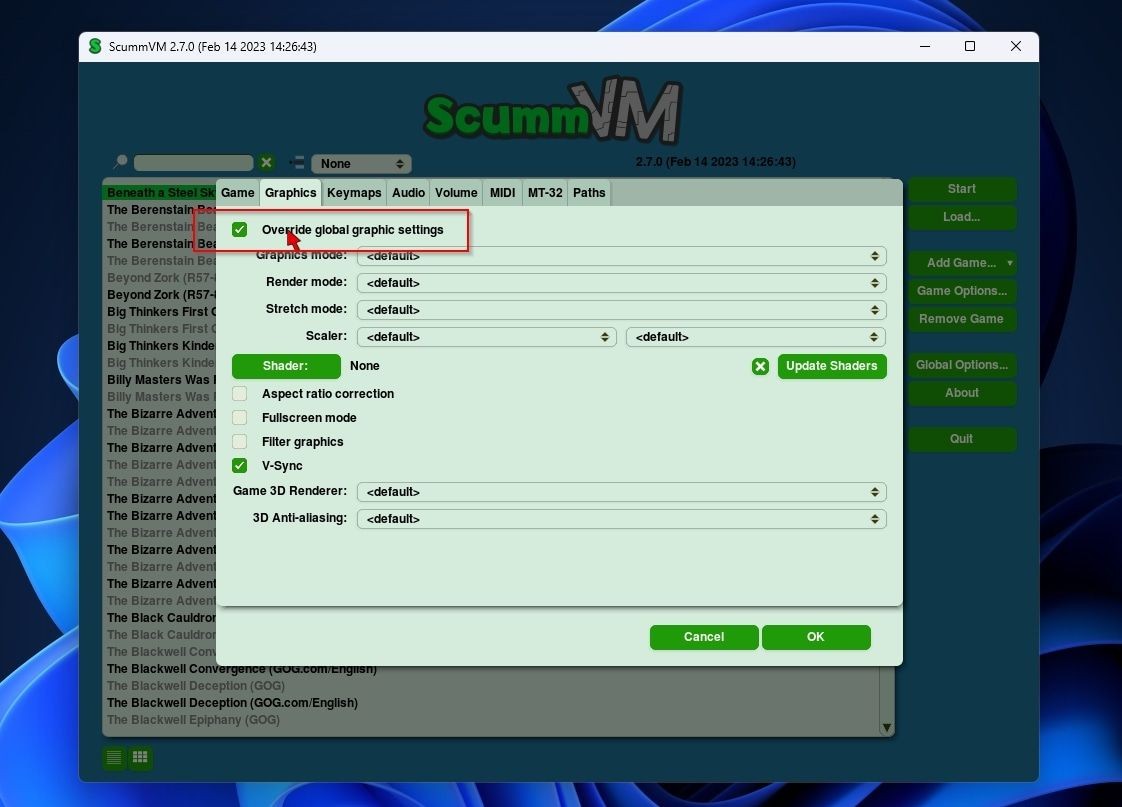Enable Aspect ratio correction
1122x807 pixels.
coord(240,393)
